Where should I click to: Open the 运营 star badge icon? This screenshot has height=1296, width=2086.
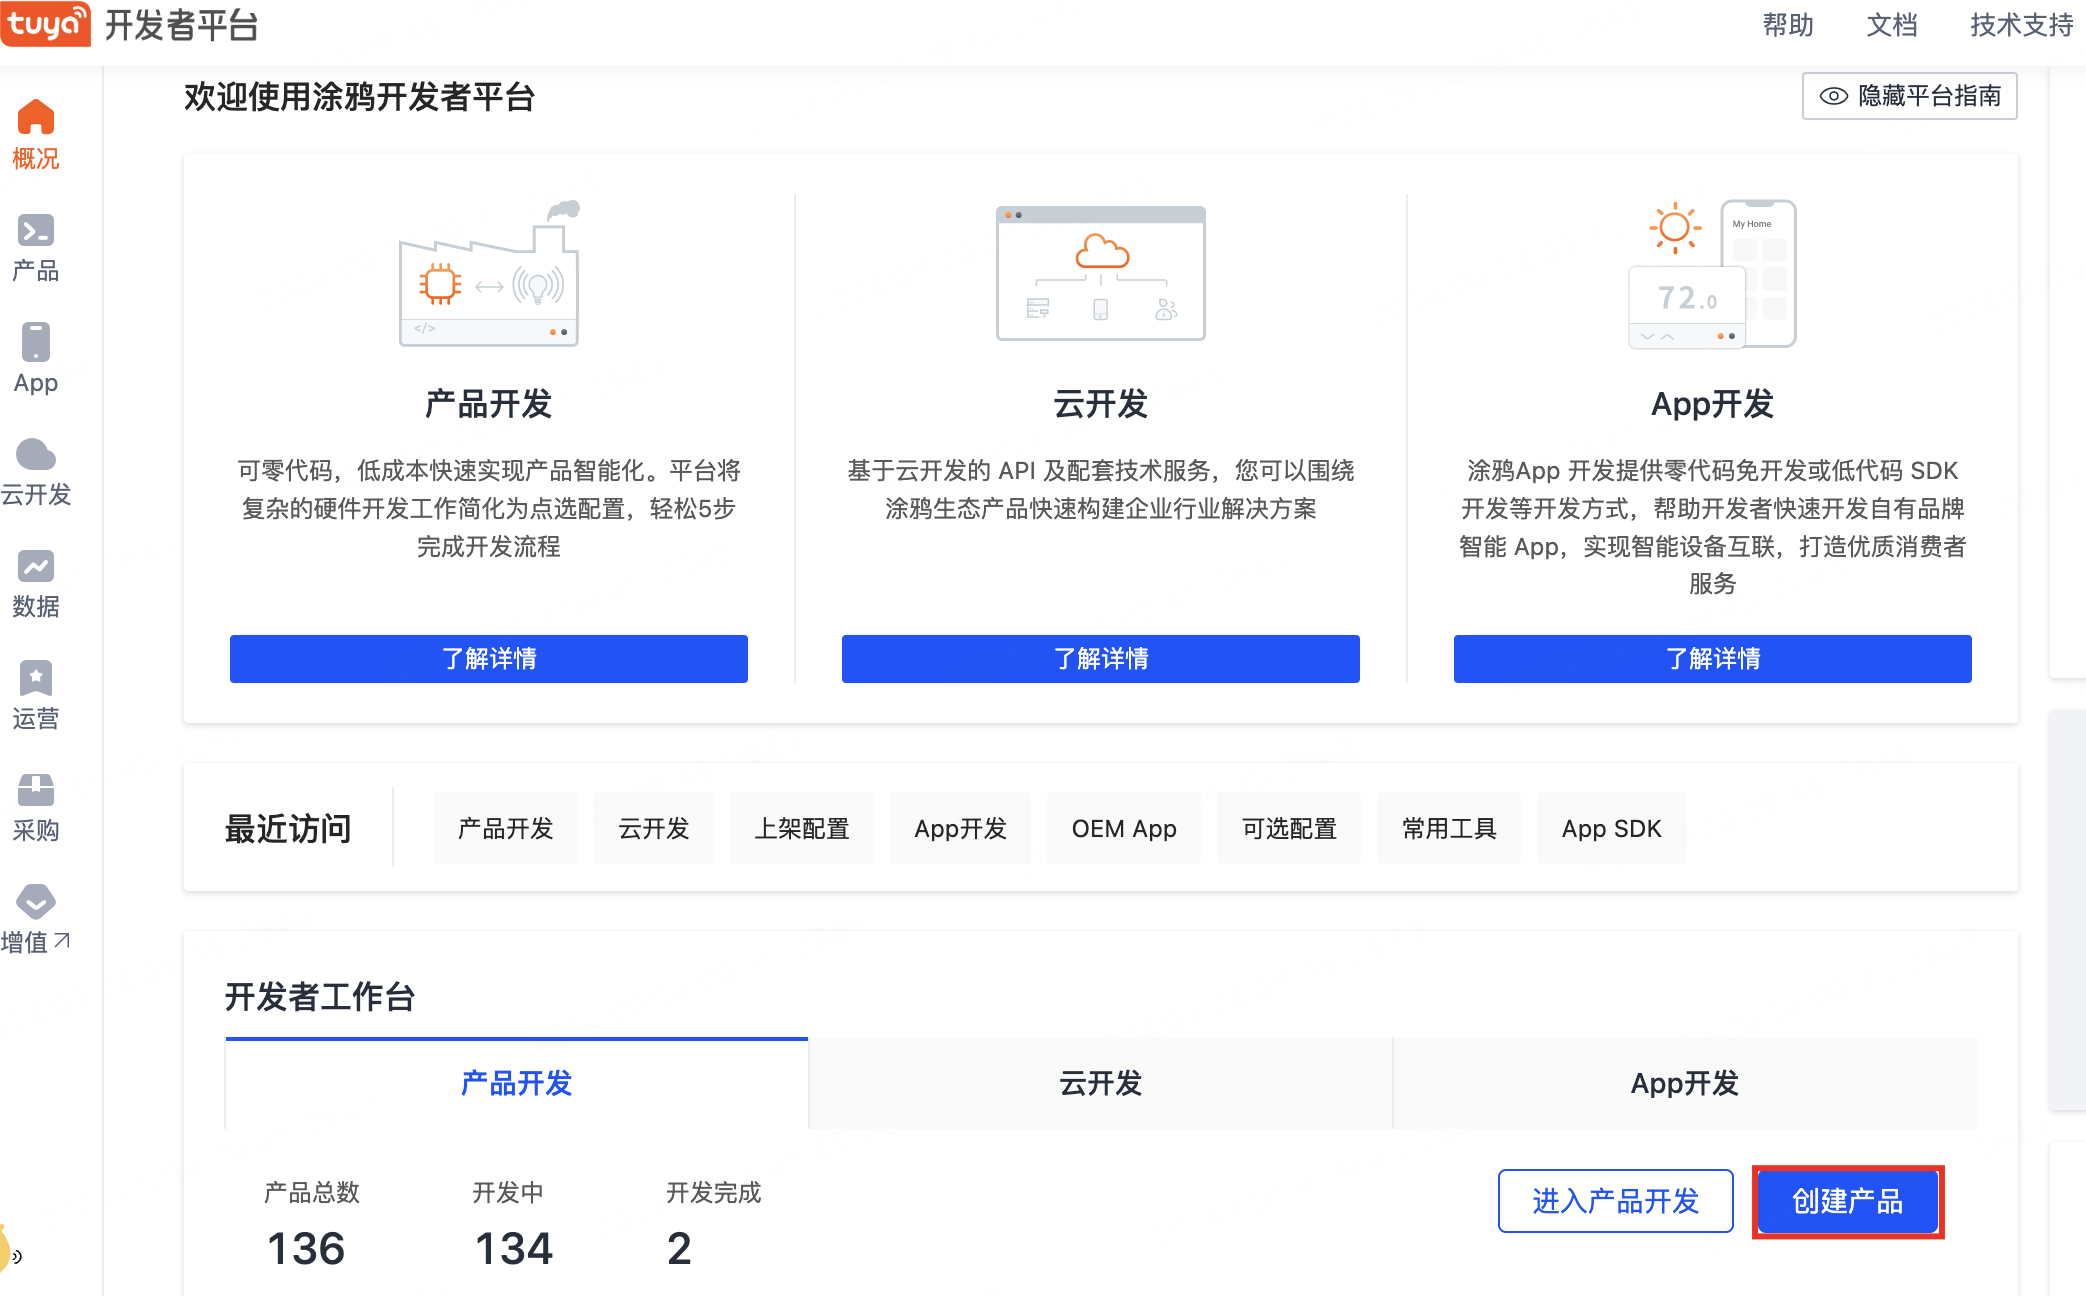36,678
